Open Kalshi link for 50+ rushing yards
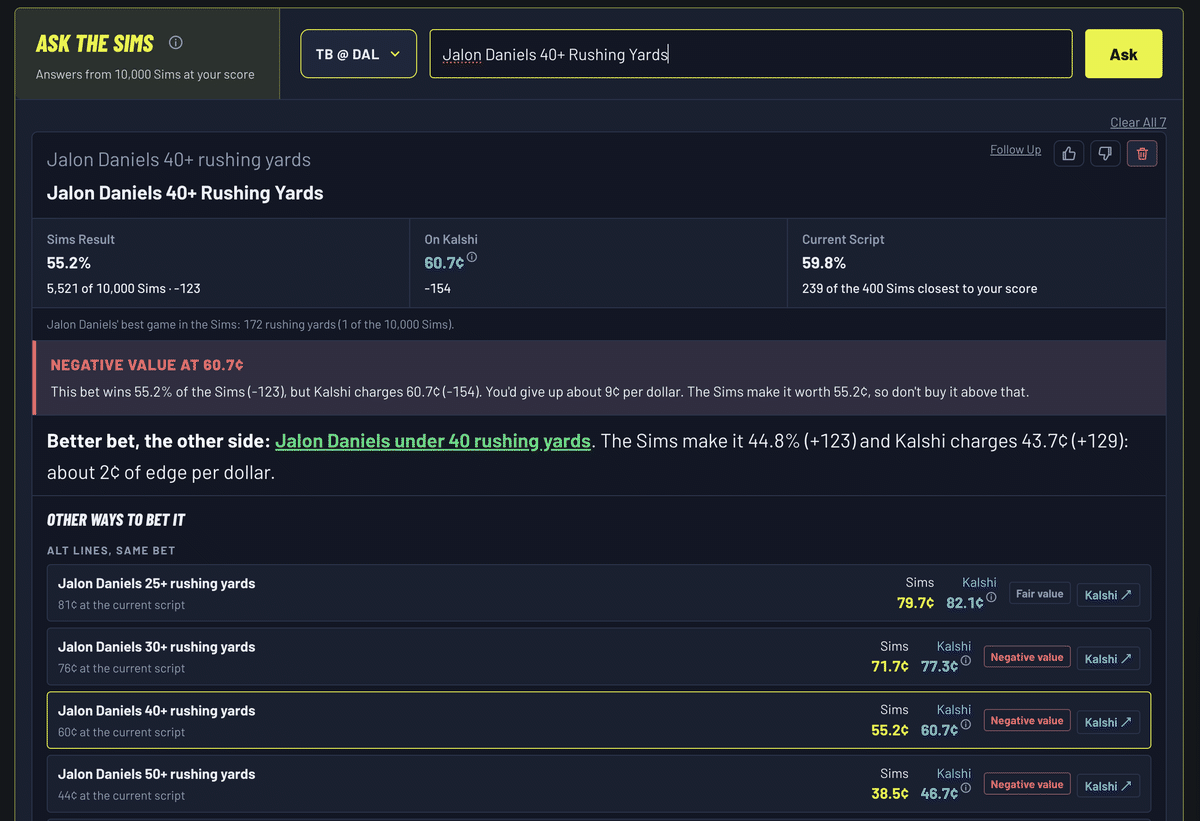 1108,785
